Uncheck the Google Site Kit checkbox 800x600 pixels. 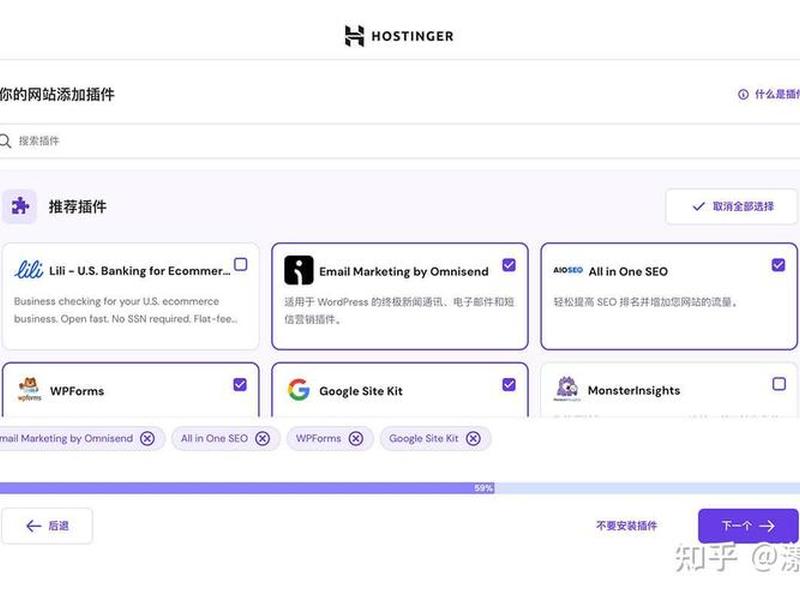point(509,384)
